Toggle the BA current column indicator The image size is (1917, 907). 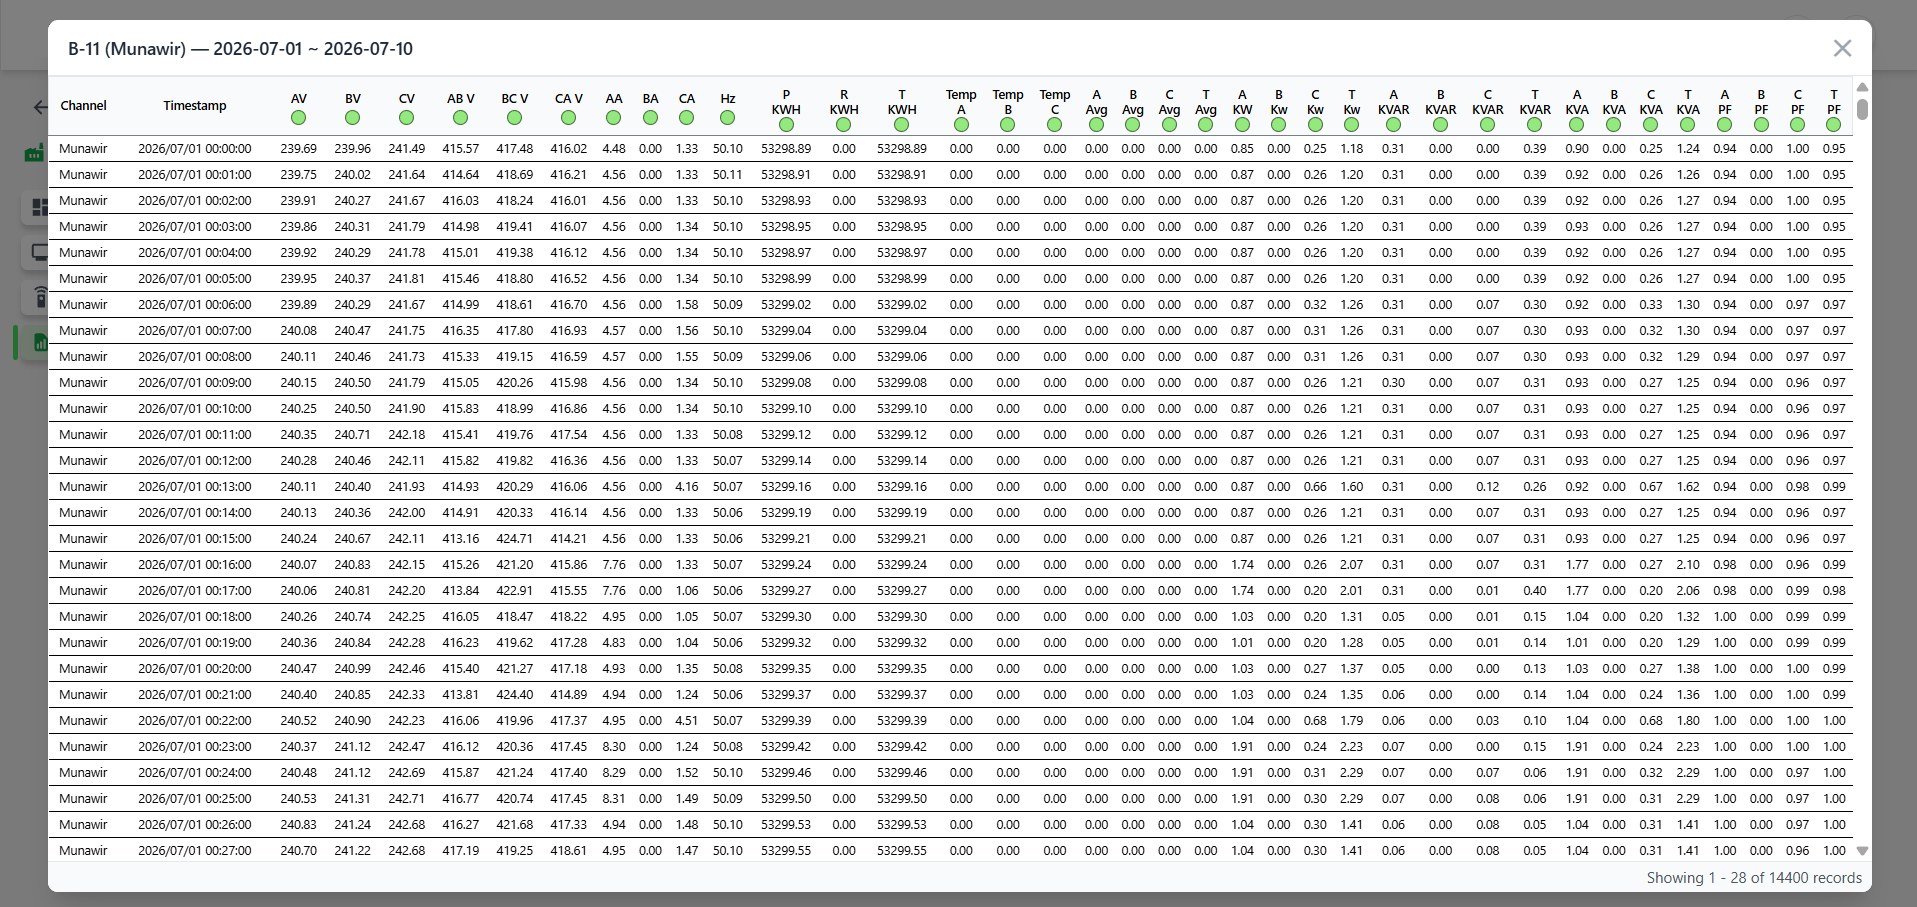(x=650, y=118)
